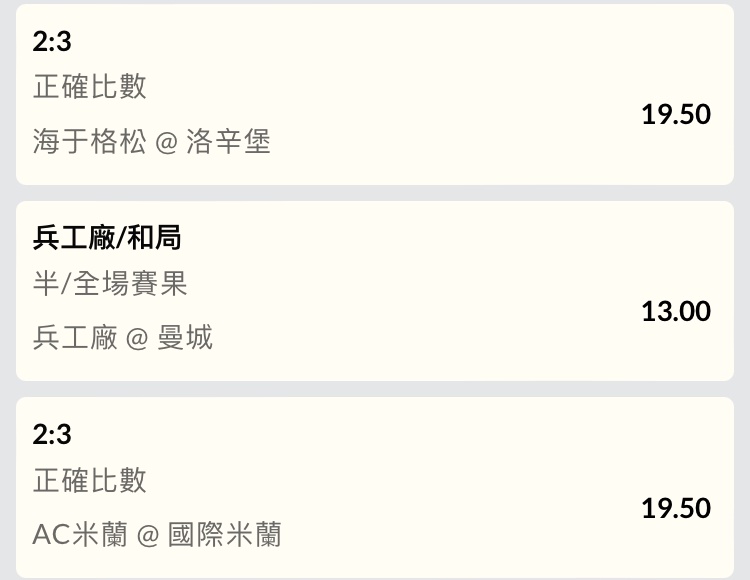Viewport: 750px width, 580px height.
Task: Open 兵工廠 in the 兵工廠 @ 曼城 line
Action: point(75,338)
